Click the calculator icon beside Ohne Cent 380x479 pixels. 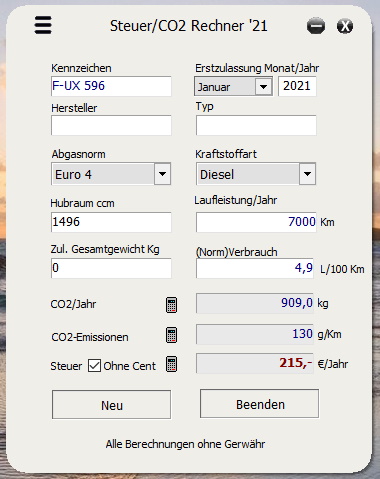tap(171, 364)
